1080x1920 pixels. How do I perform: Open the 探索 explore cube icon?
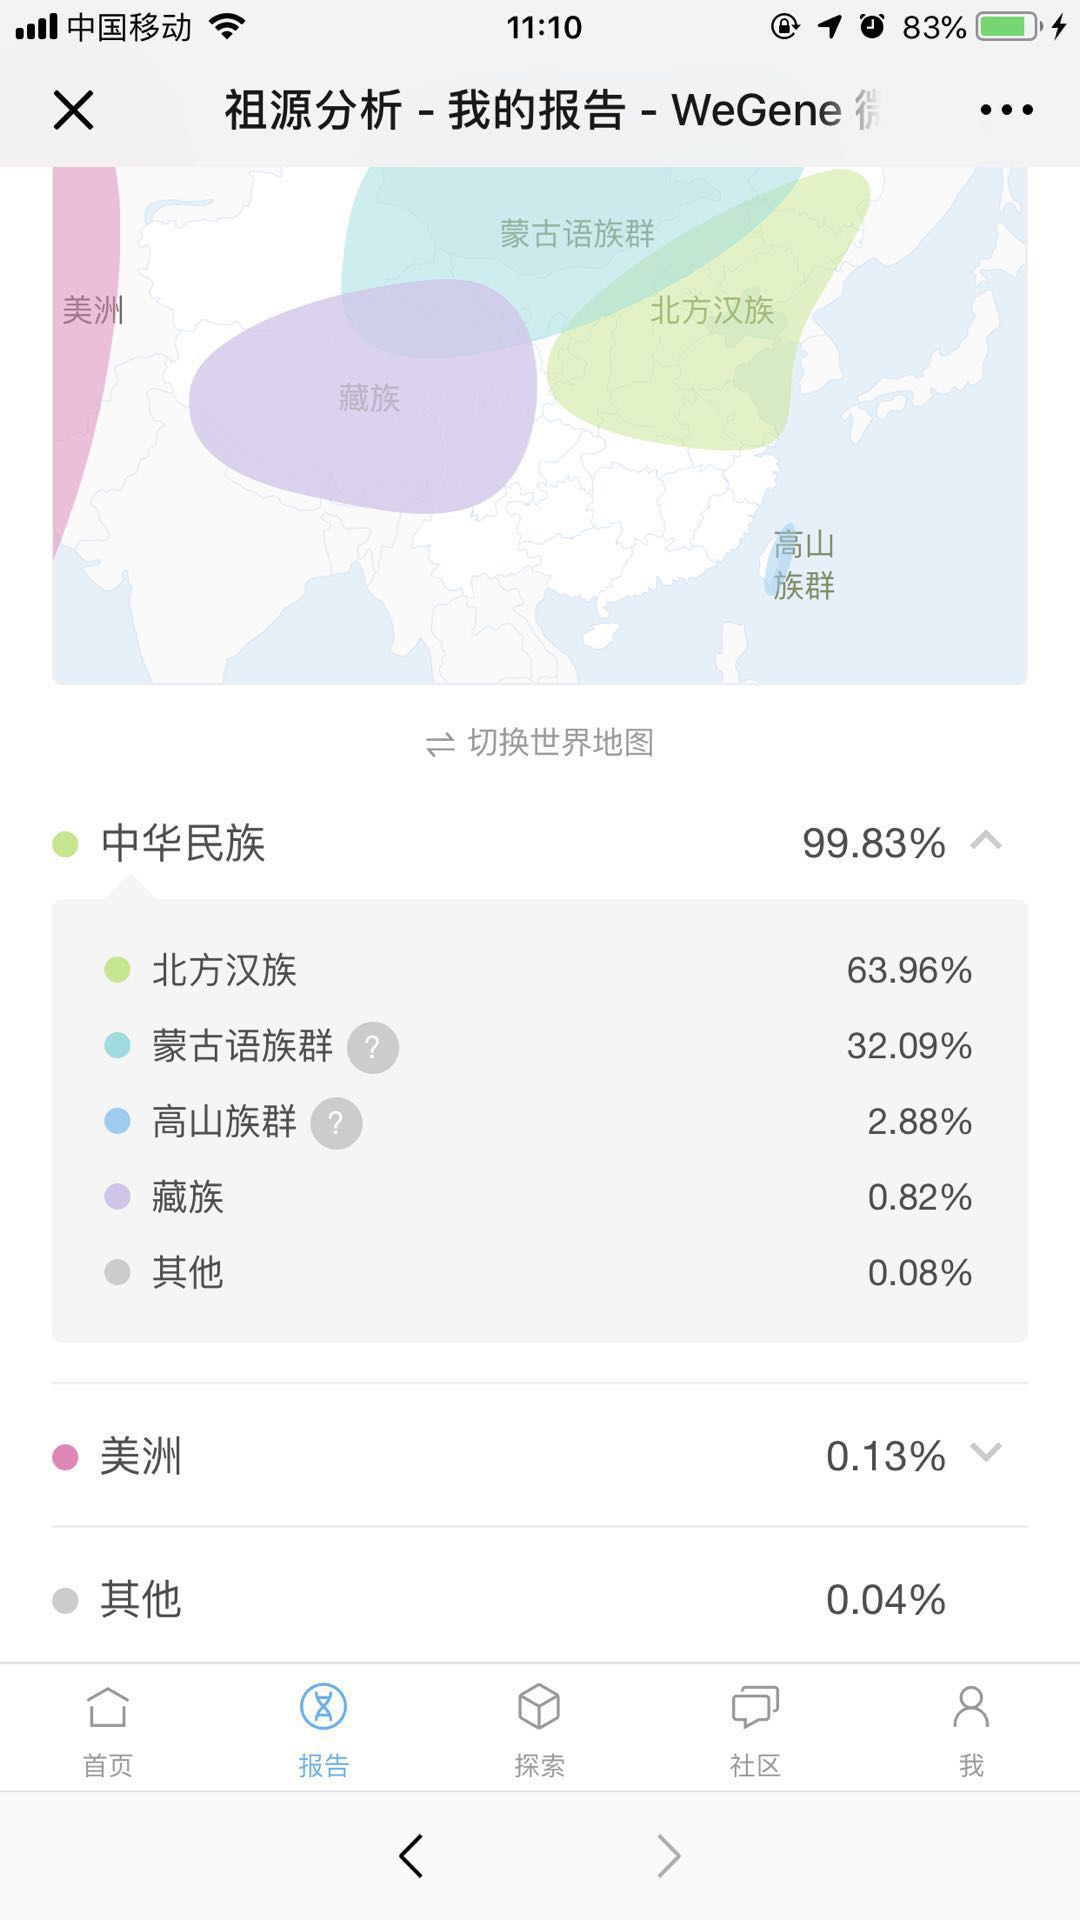539,1707
